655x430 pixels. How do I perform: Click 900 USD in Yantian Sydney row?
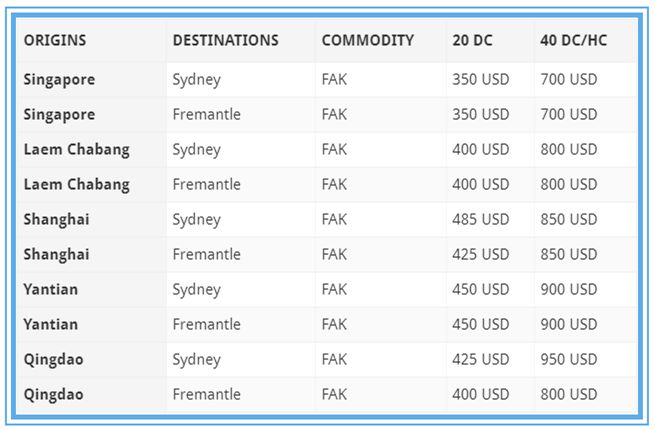point(568,289)
